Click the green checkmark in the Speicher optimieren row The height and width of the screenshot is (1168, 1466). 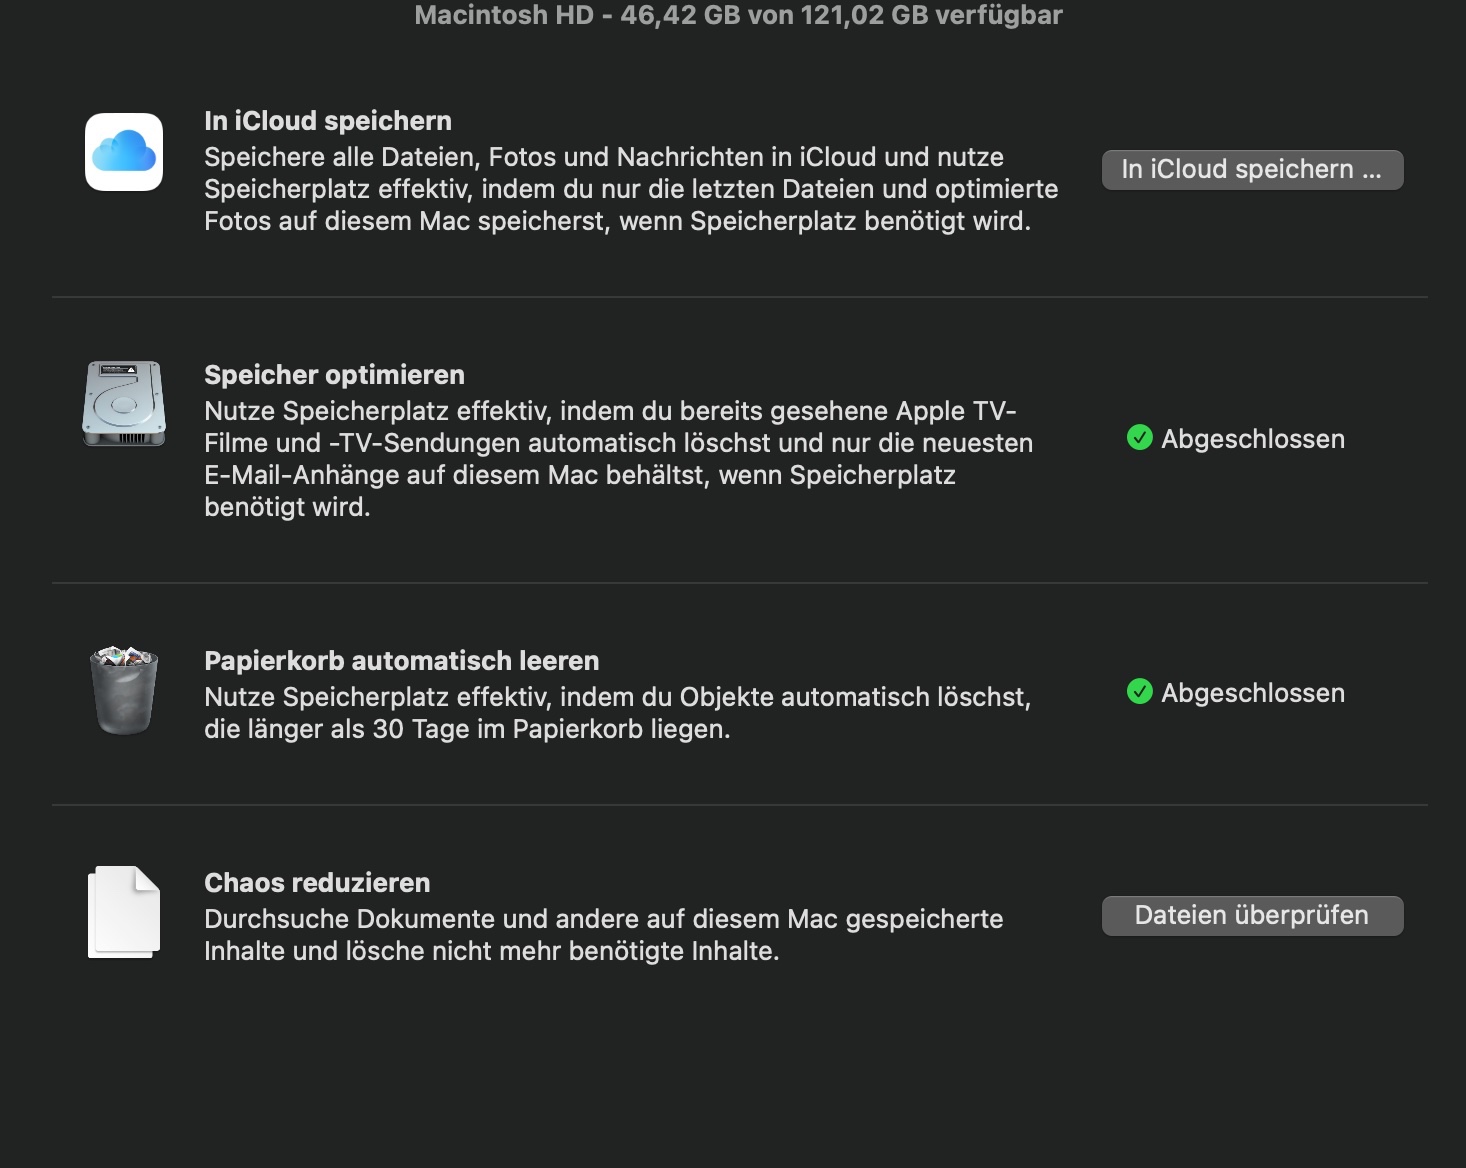point(1139,438)
